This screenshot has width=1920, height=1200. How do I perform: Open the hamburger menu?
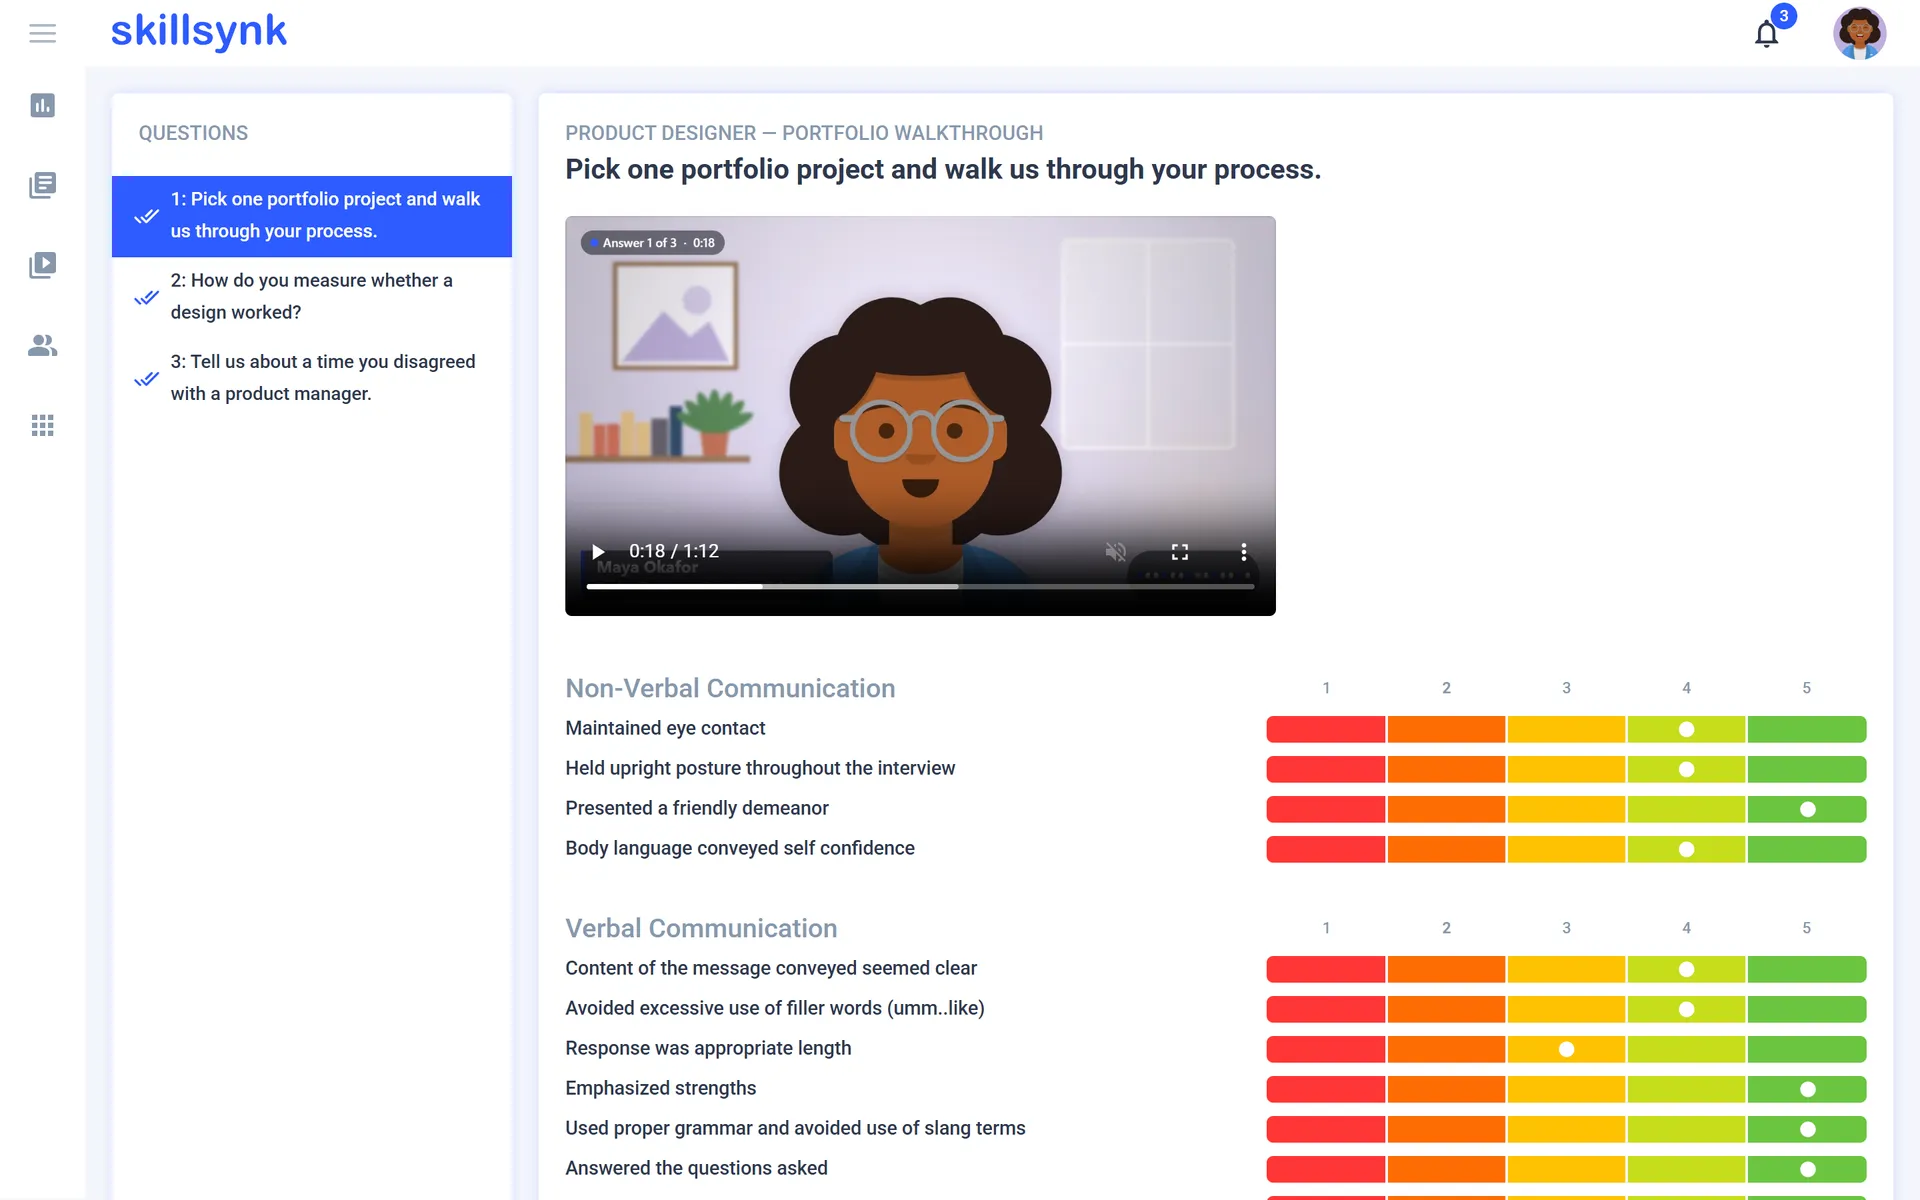[42, 33]
